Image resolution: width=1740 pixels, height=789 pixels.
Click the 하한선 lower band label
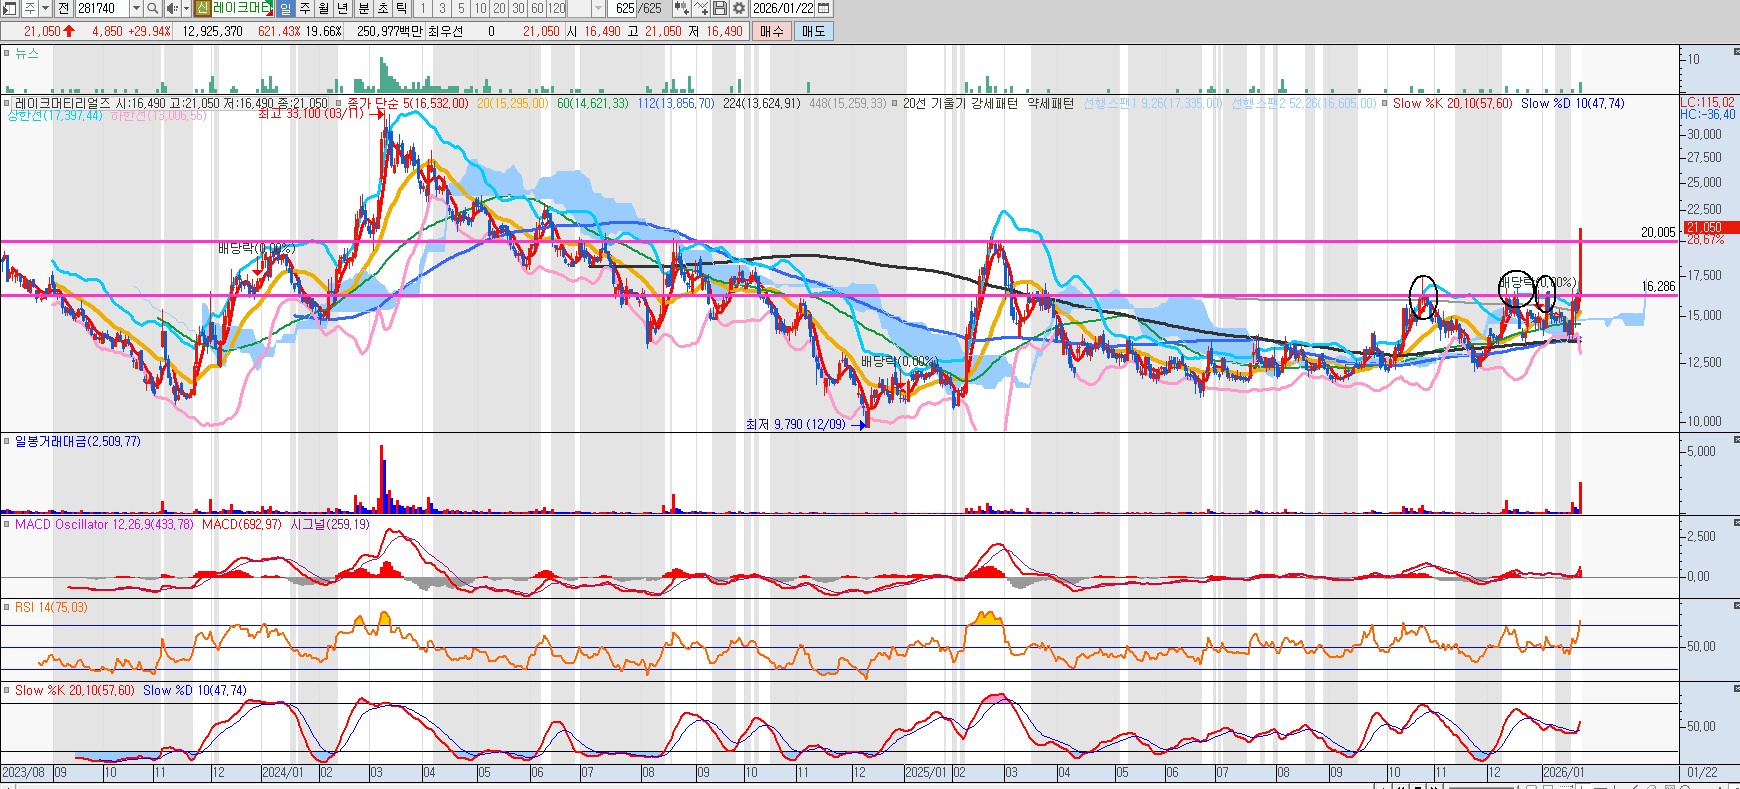159,116
